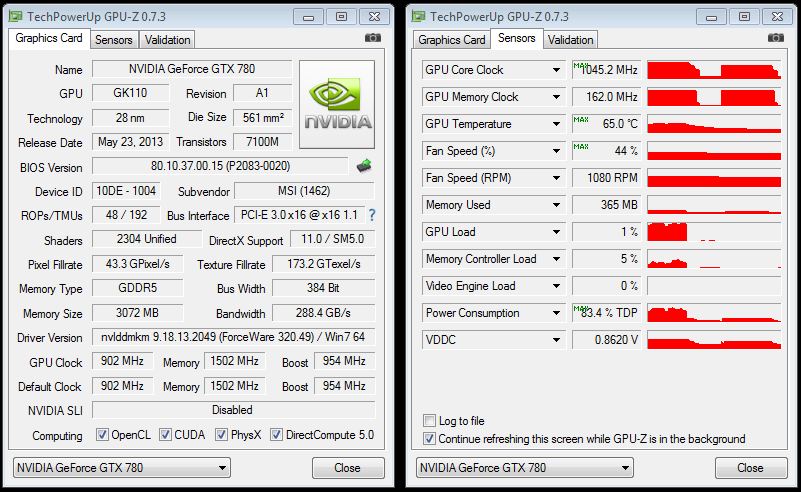Open GPU selector dropdown in Sensors window
801x492 pixels.
pos(525,467)
